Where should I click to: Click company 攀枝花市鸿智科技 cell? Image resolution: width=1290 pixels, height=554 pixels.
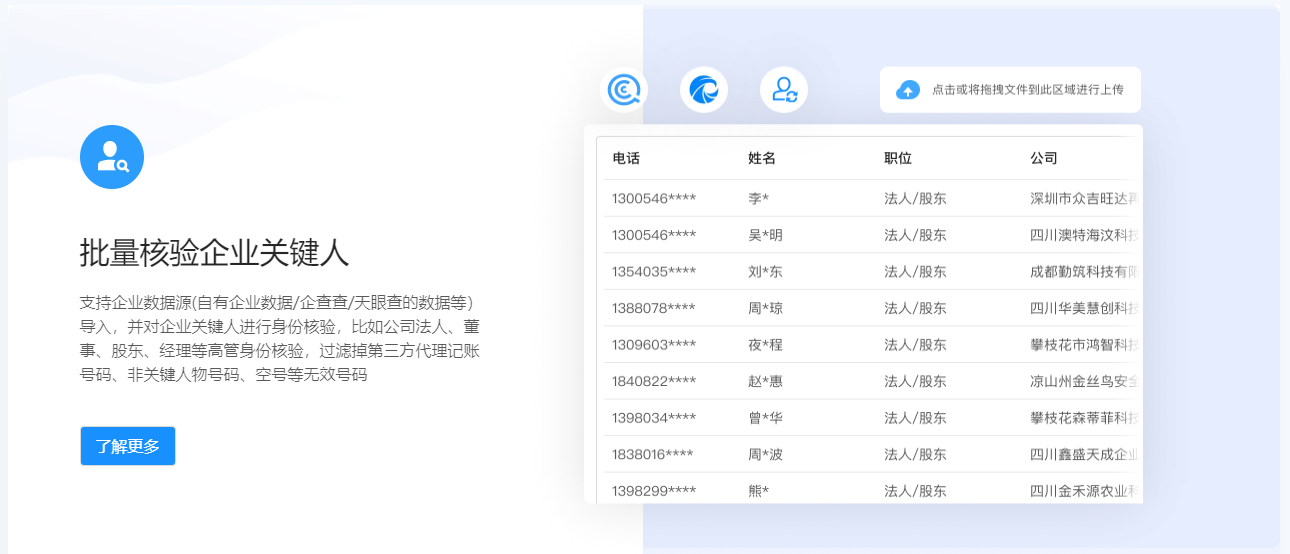pyautogui.click(x=1085, y=345)
